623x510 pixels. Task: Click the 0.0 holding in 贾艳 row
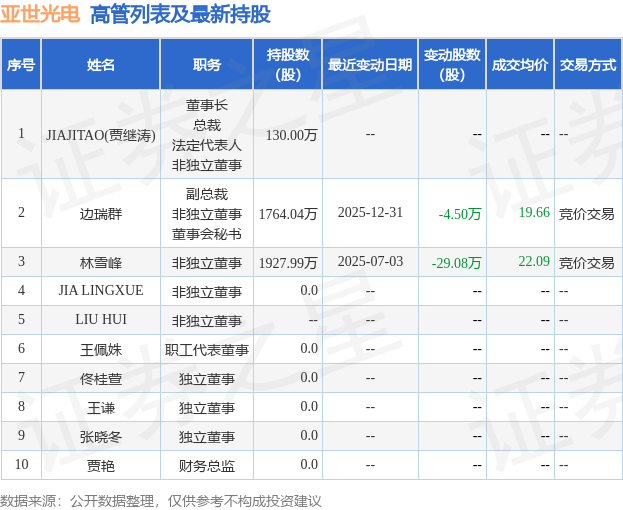click(x=309, y=464)
